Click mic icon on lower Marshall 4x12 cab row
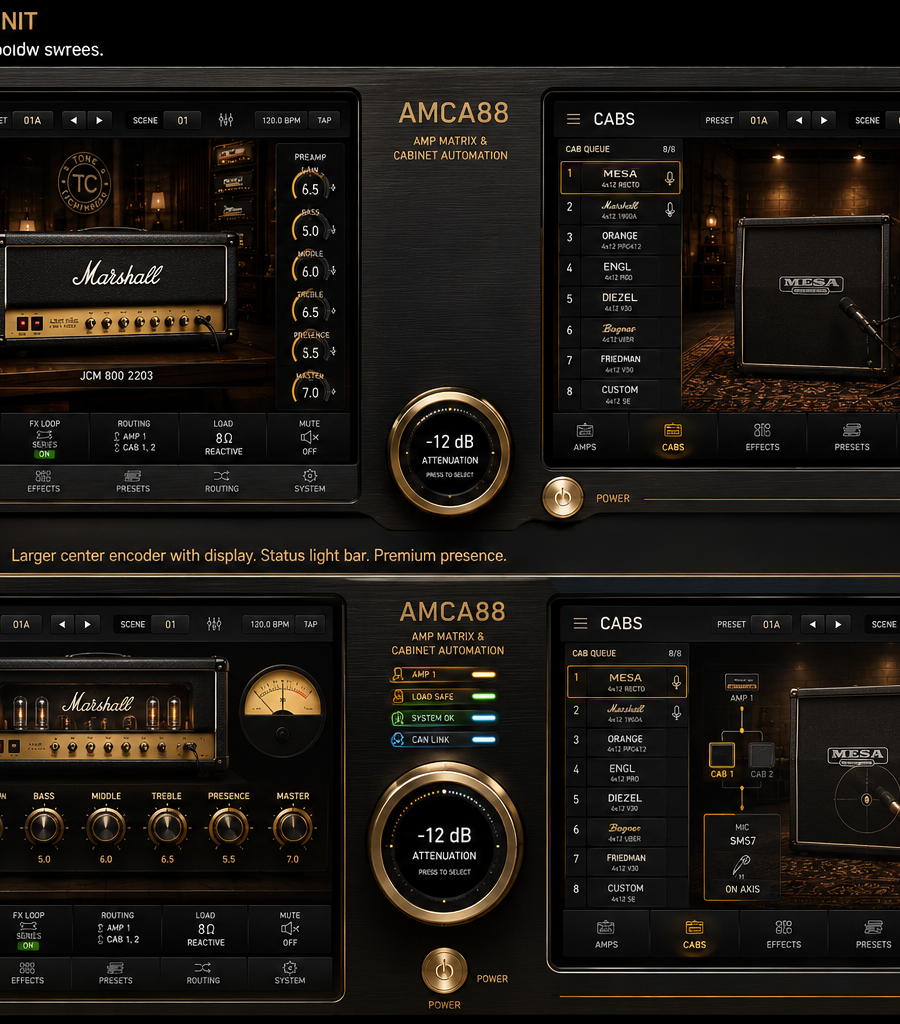The image size is (900, 1024). (x=677, y=712)
